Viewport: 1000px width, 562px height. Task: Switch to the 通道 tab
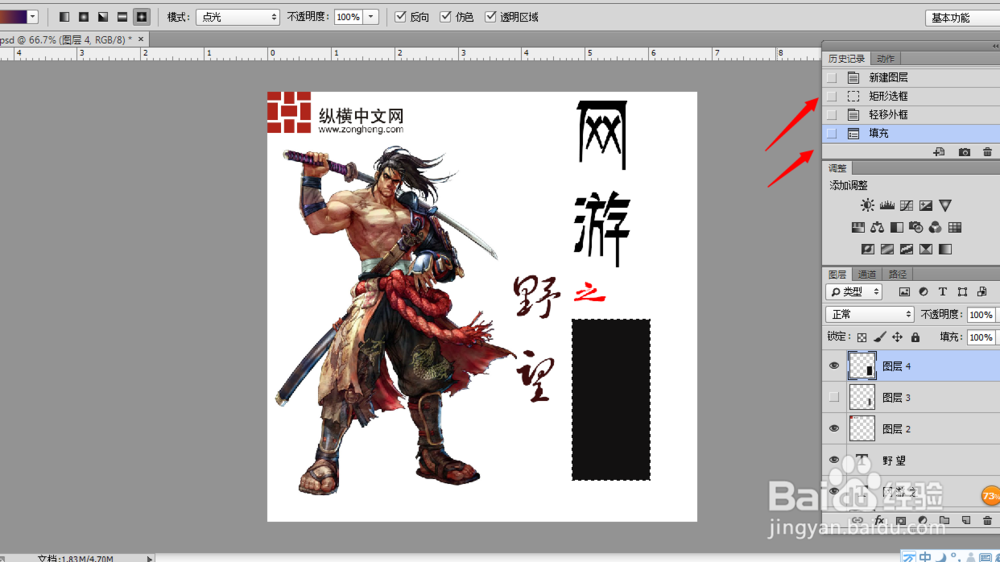(867, 274)
